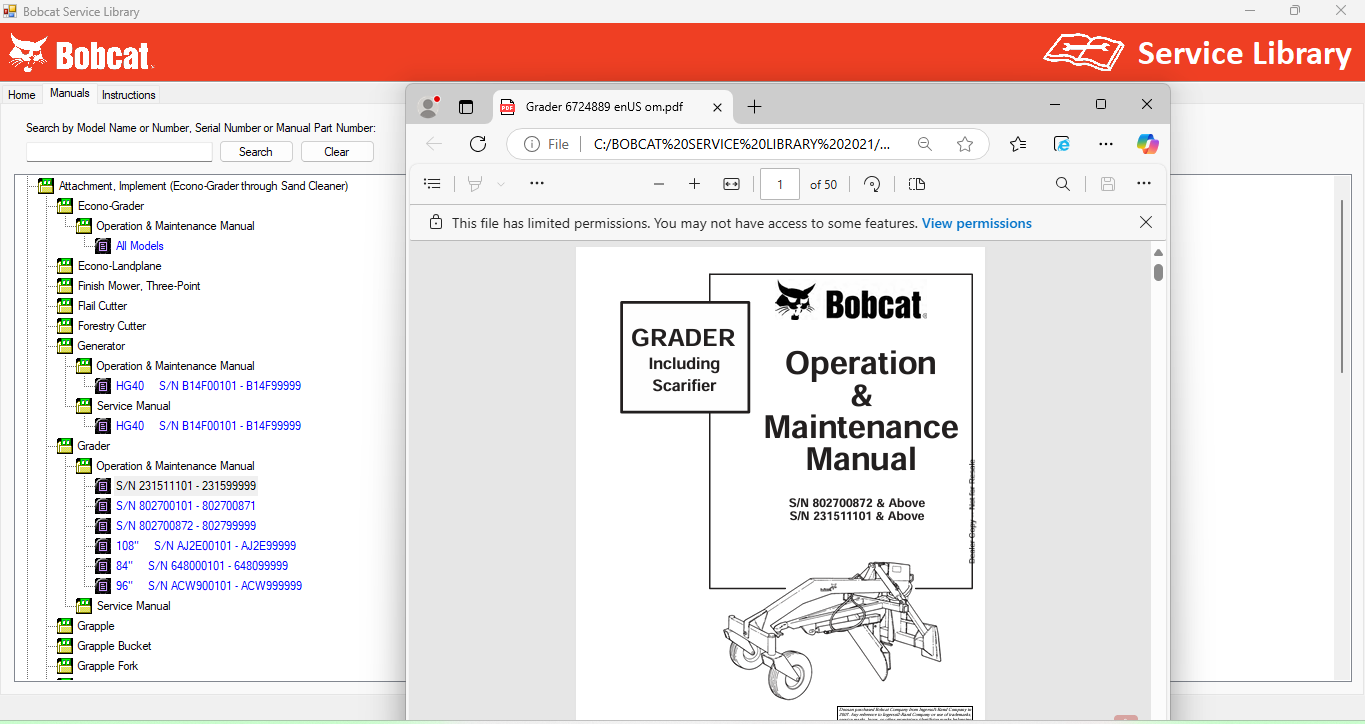Open Copilot in the browser
This screenshot has height=724, width=1365.
[1147, 144]
